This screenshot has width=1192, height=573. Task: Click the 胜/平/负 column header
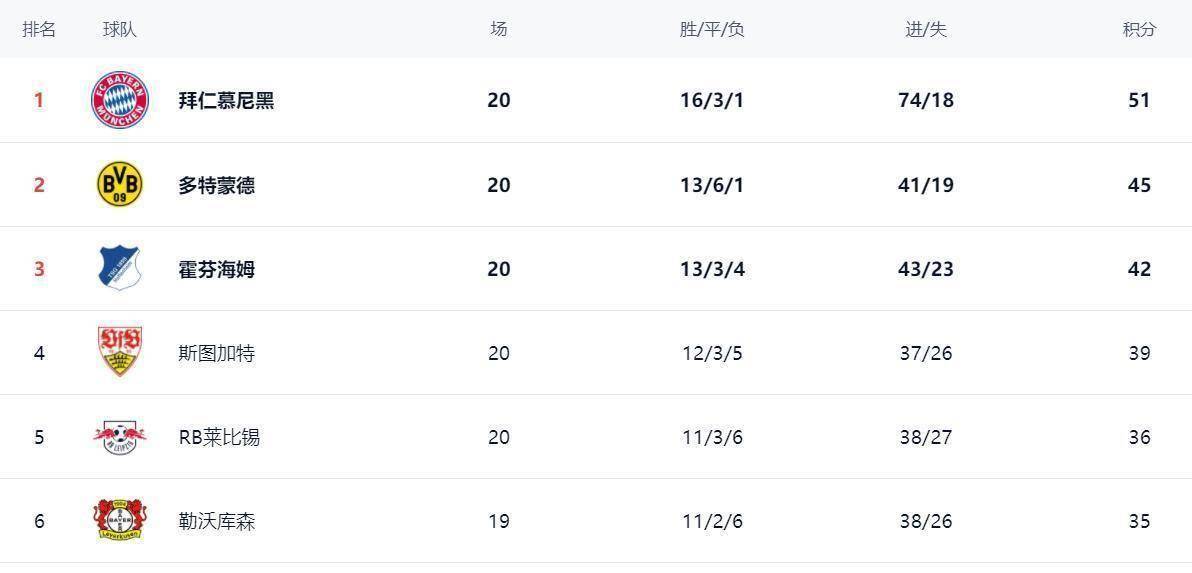coord(712,29)
